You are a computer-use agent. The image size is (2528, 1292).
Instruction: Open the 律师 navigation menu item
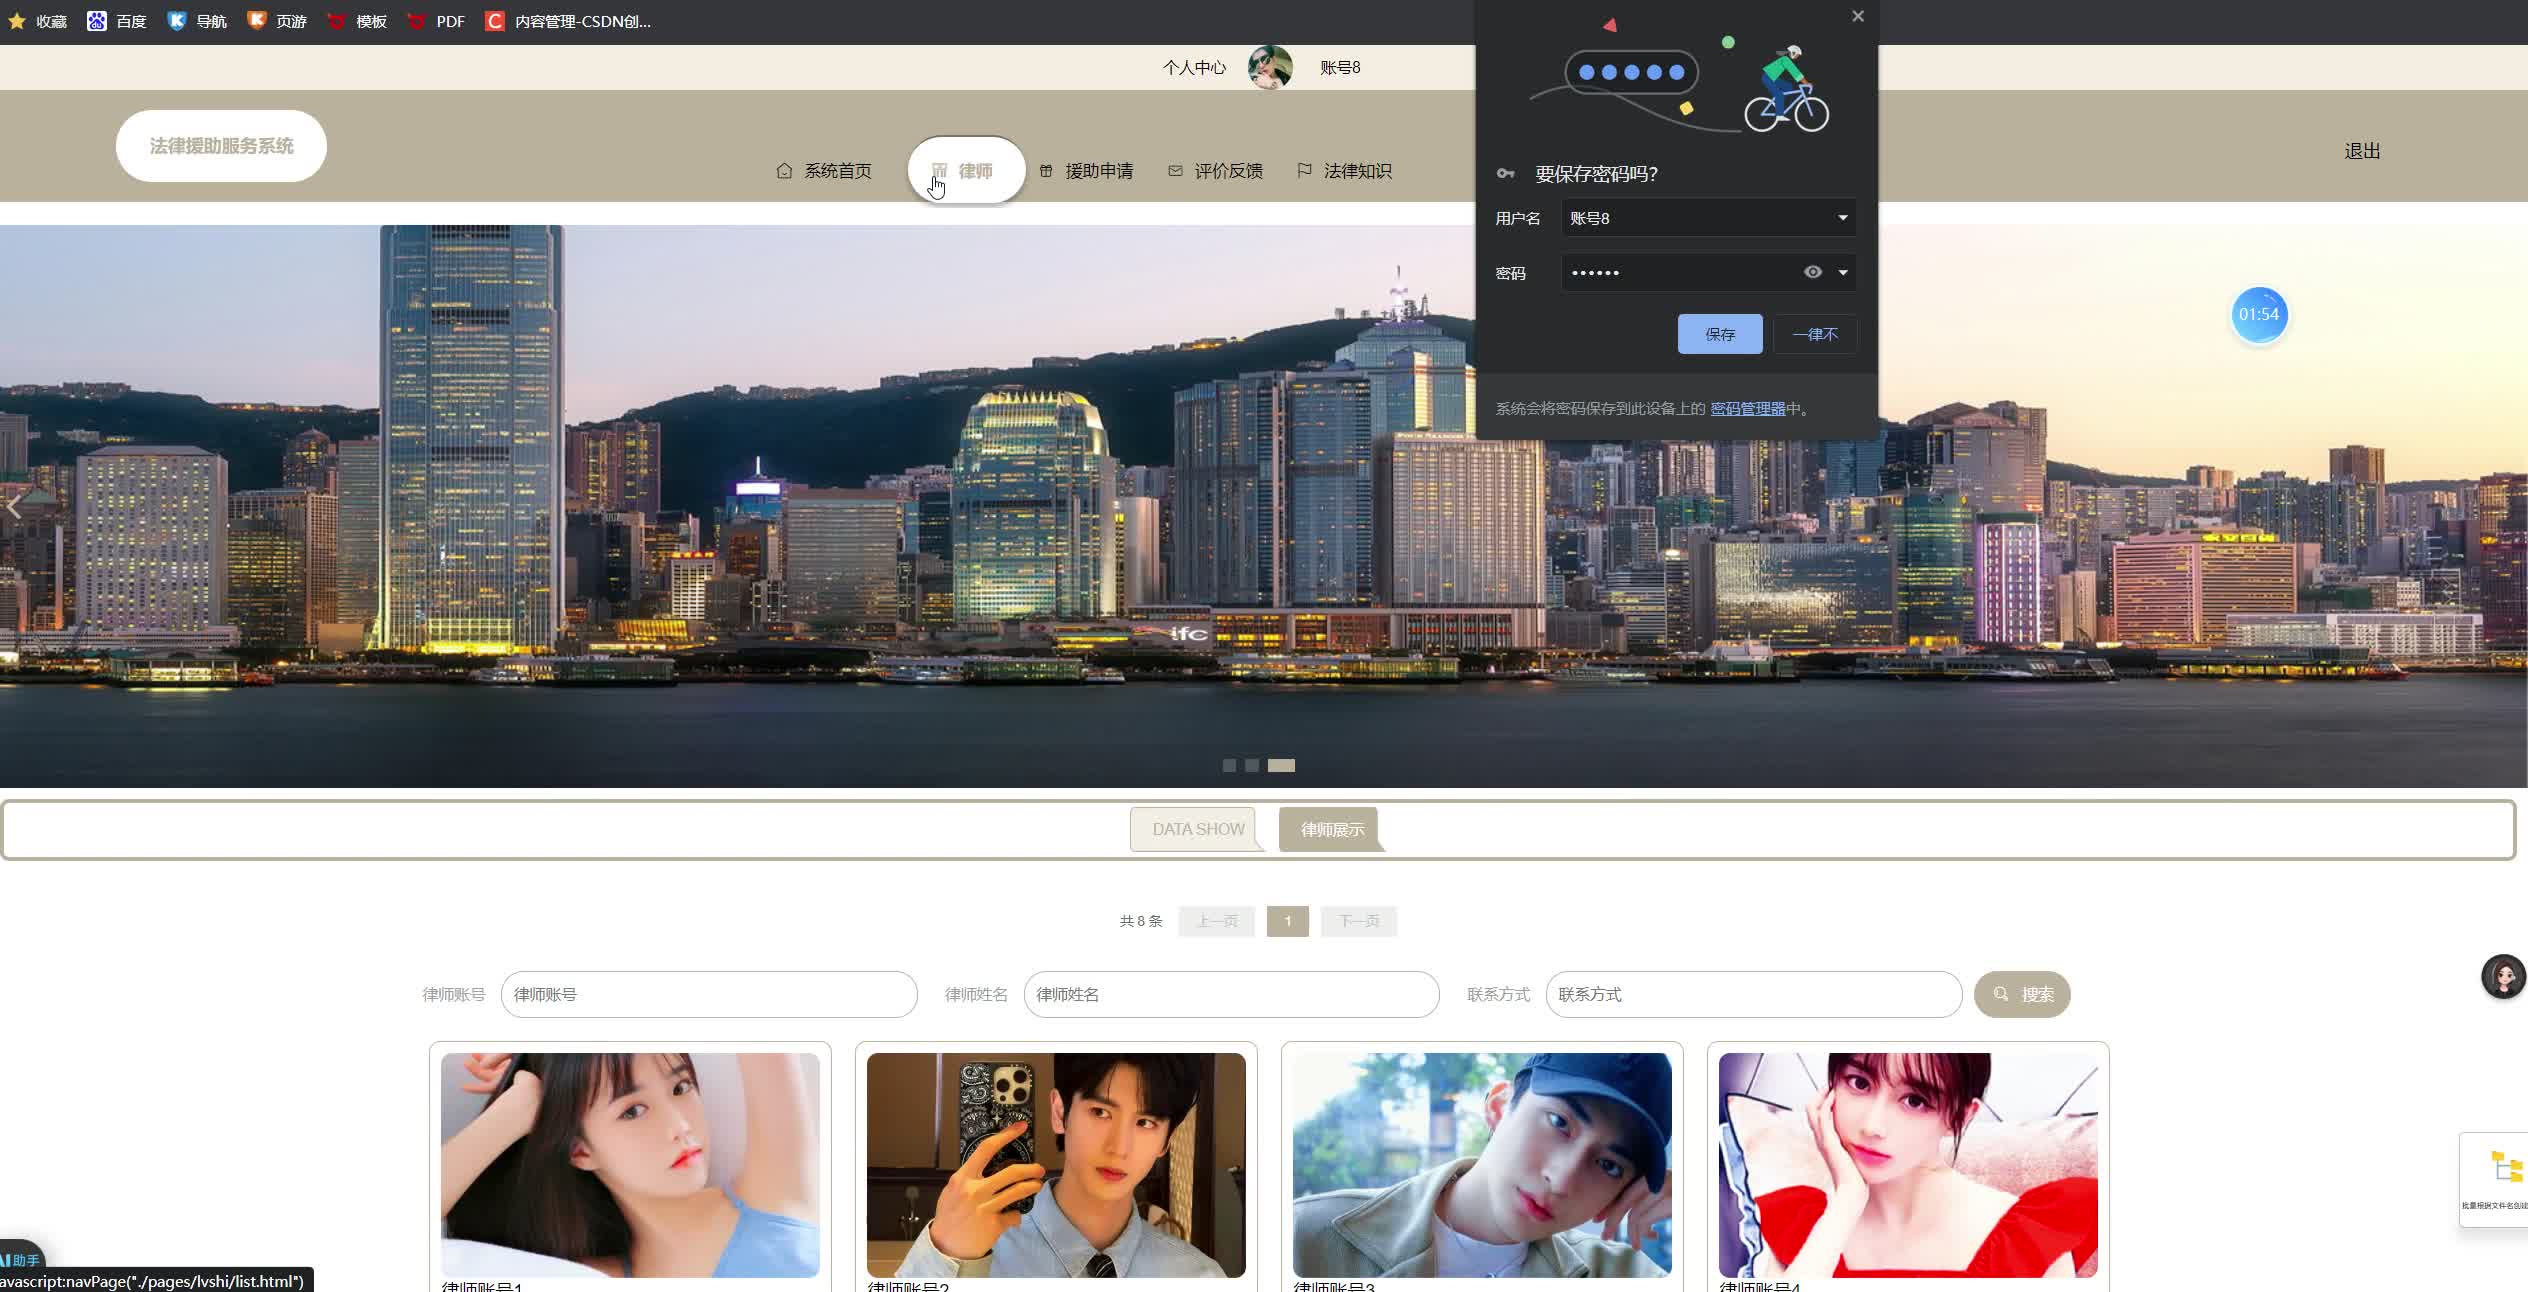tap(966, 171)
